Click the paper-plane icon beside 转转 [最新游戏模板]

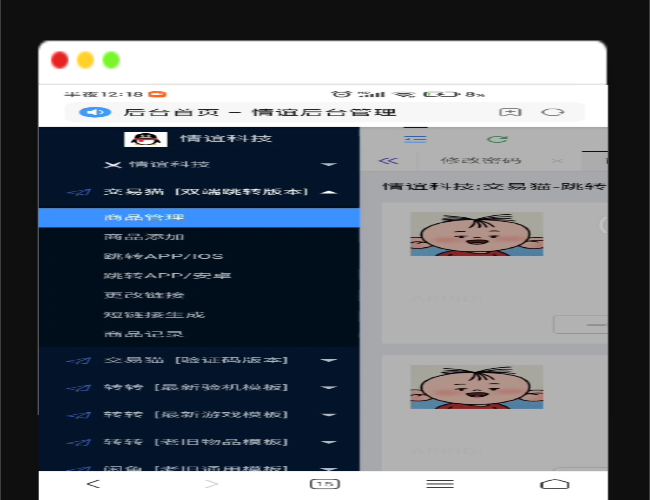(79, 415)
